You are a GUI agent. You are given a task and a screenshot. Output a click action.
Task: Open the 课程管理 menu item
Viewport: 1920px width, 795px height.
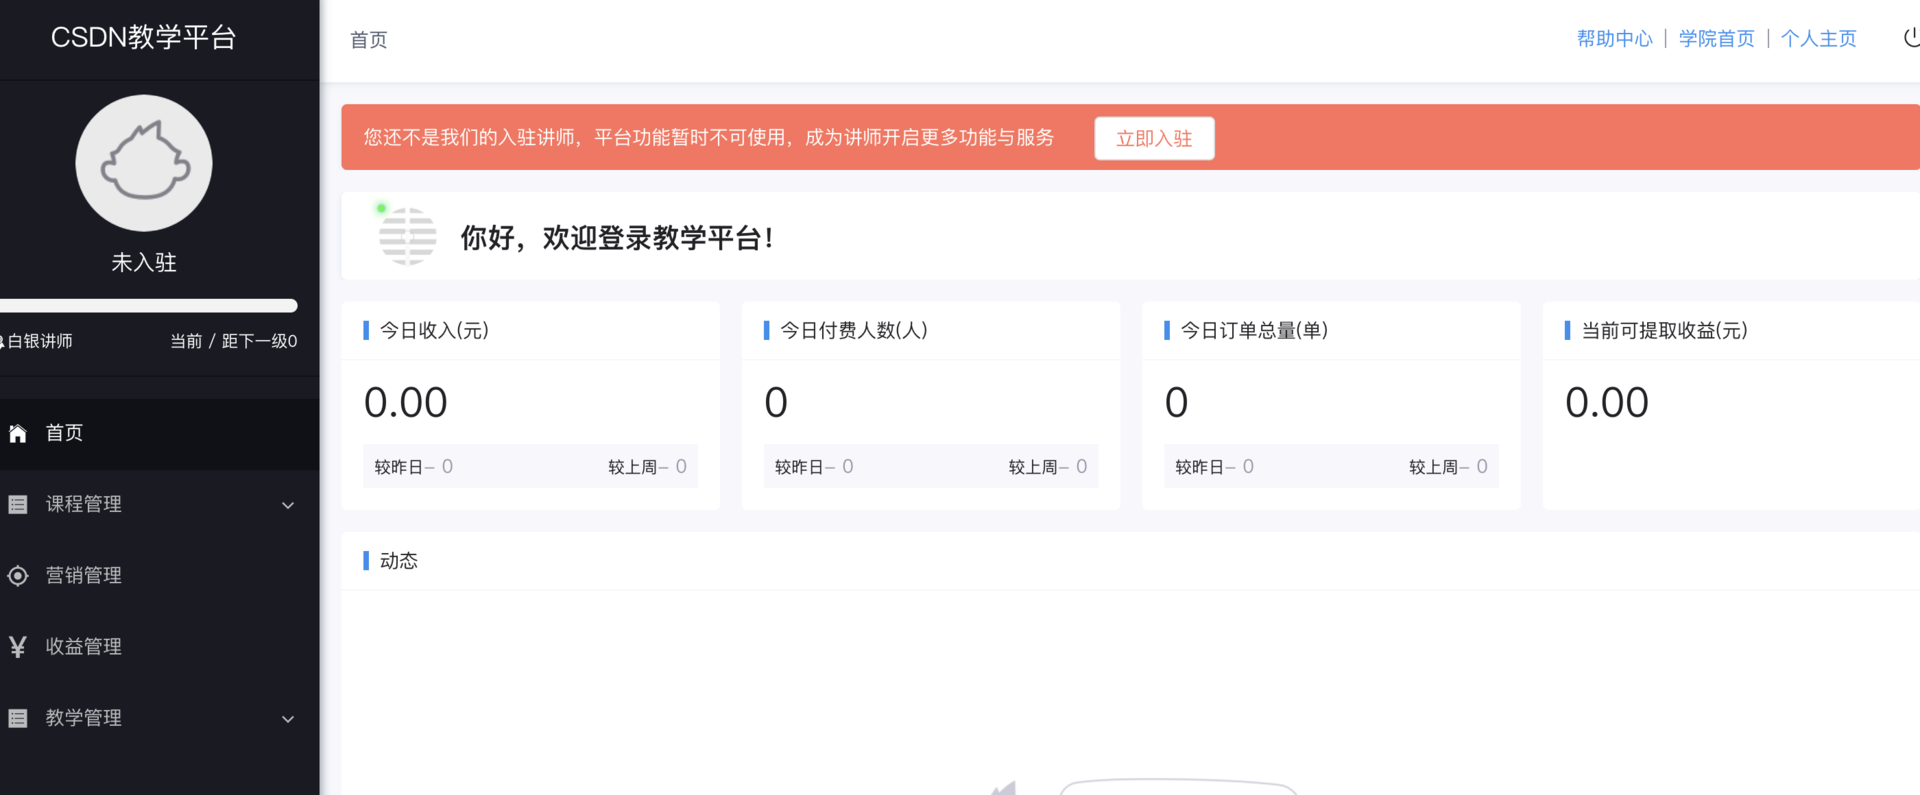point(160,505)
